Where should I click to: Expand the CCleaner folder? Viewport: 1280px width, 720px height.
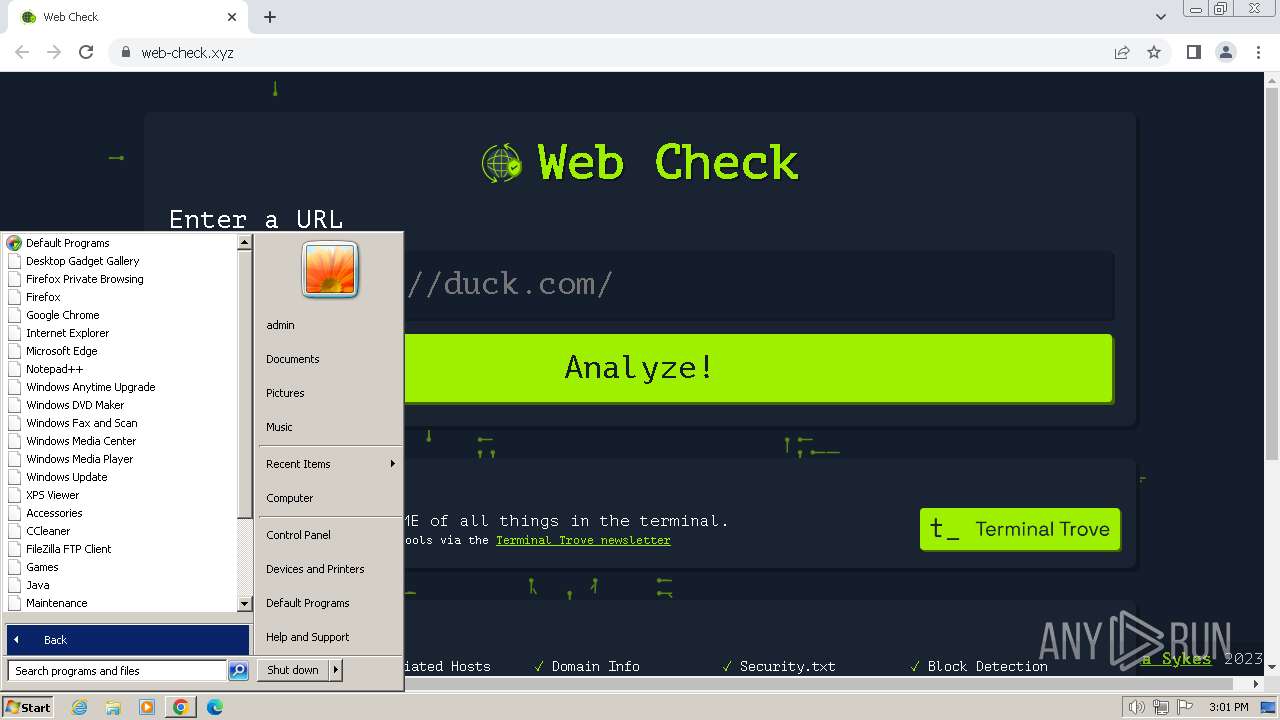click(x=48, y=531)
